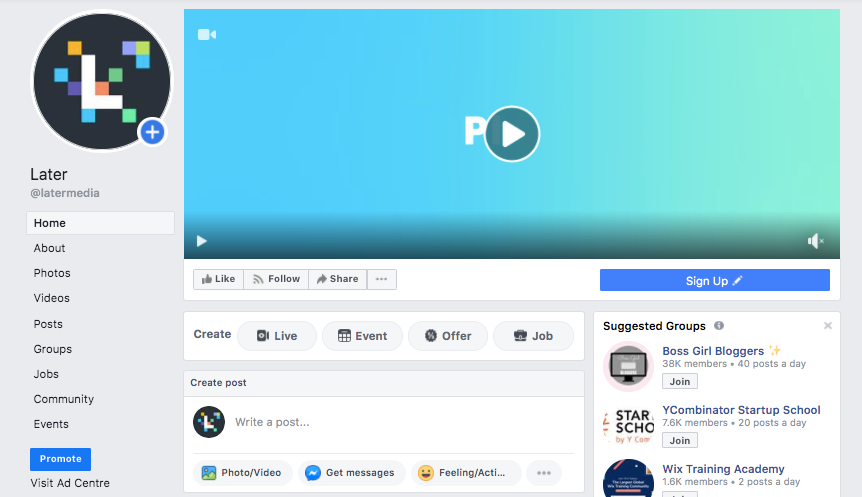Play the cover video with center play button

click(512, 134)
